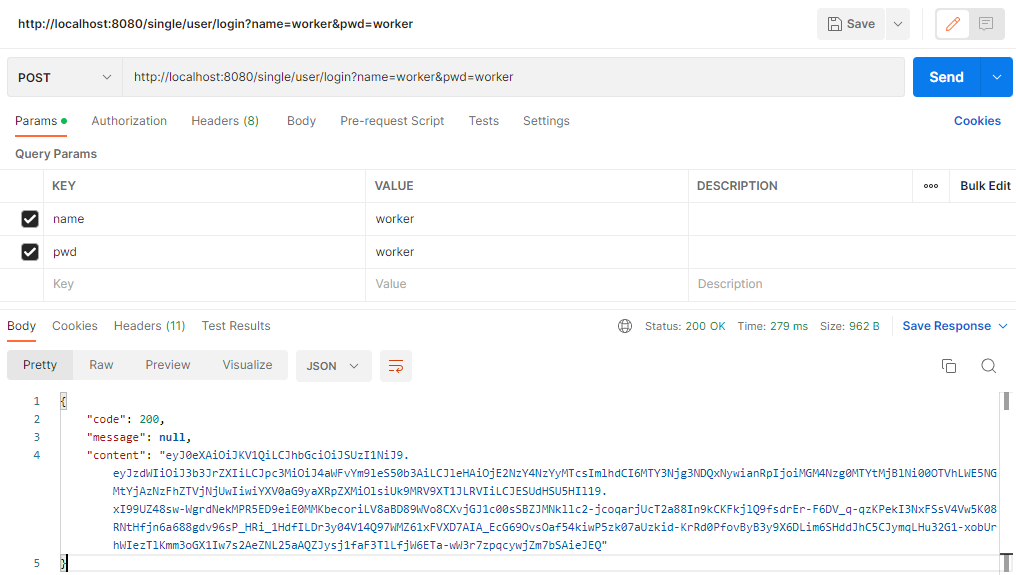This screenshot has height=575, width=1016.
Task: Uncheck the pwd parameter checkbox
Action: [x=30, y=252]
